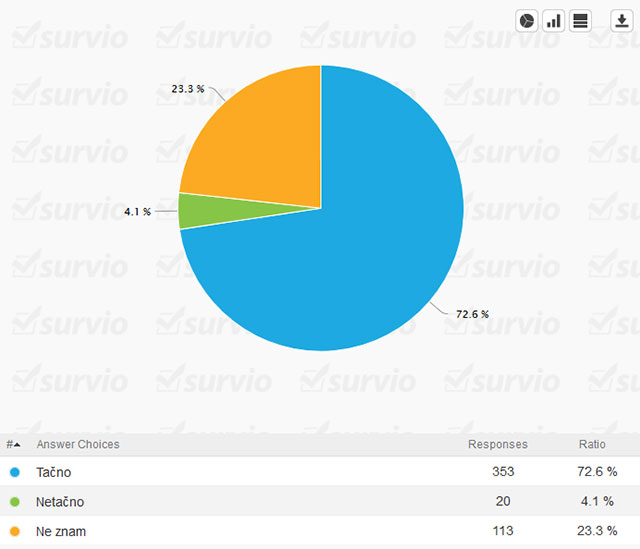Click the blue Tačno legend dot
This screenshot has height=549, width=640.
pyautogui.click(x=14, y=472)
